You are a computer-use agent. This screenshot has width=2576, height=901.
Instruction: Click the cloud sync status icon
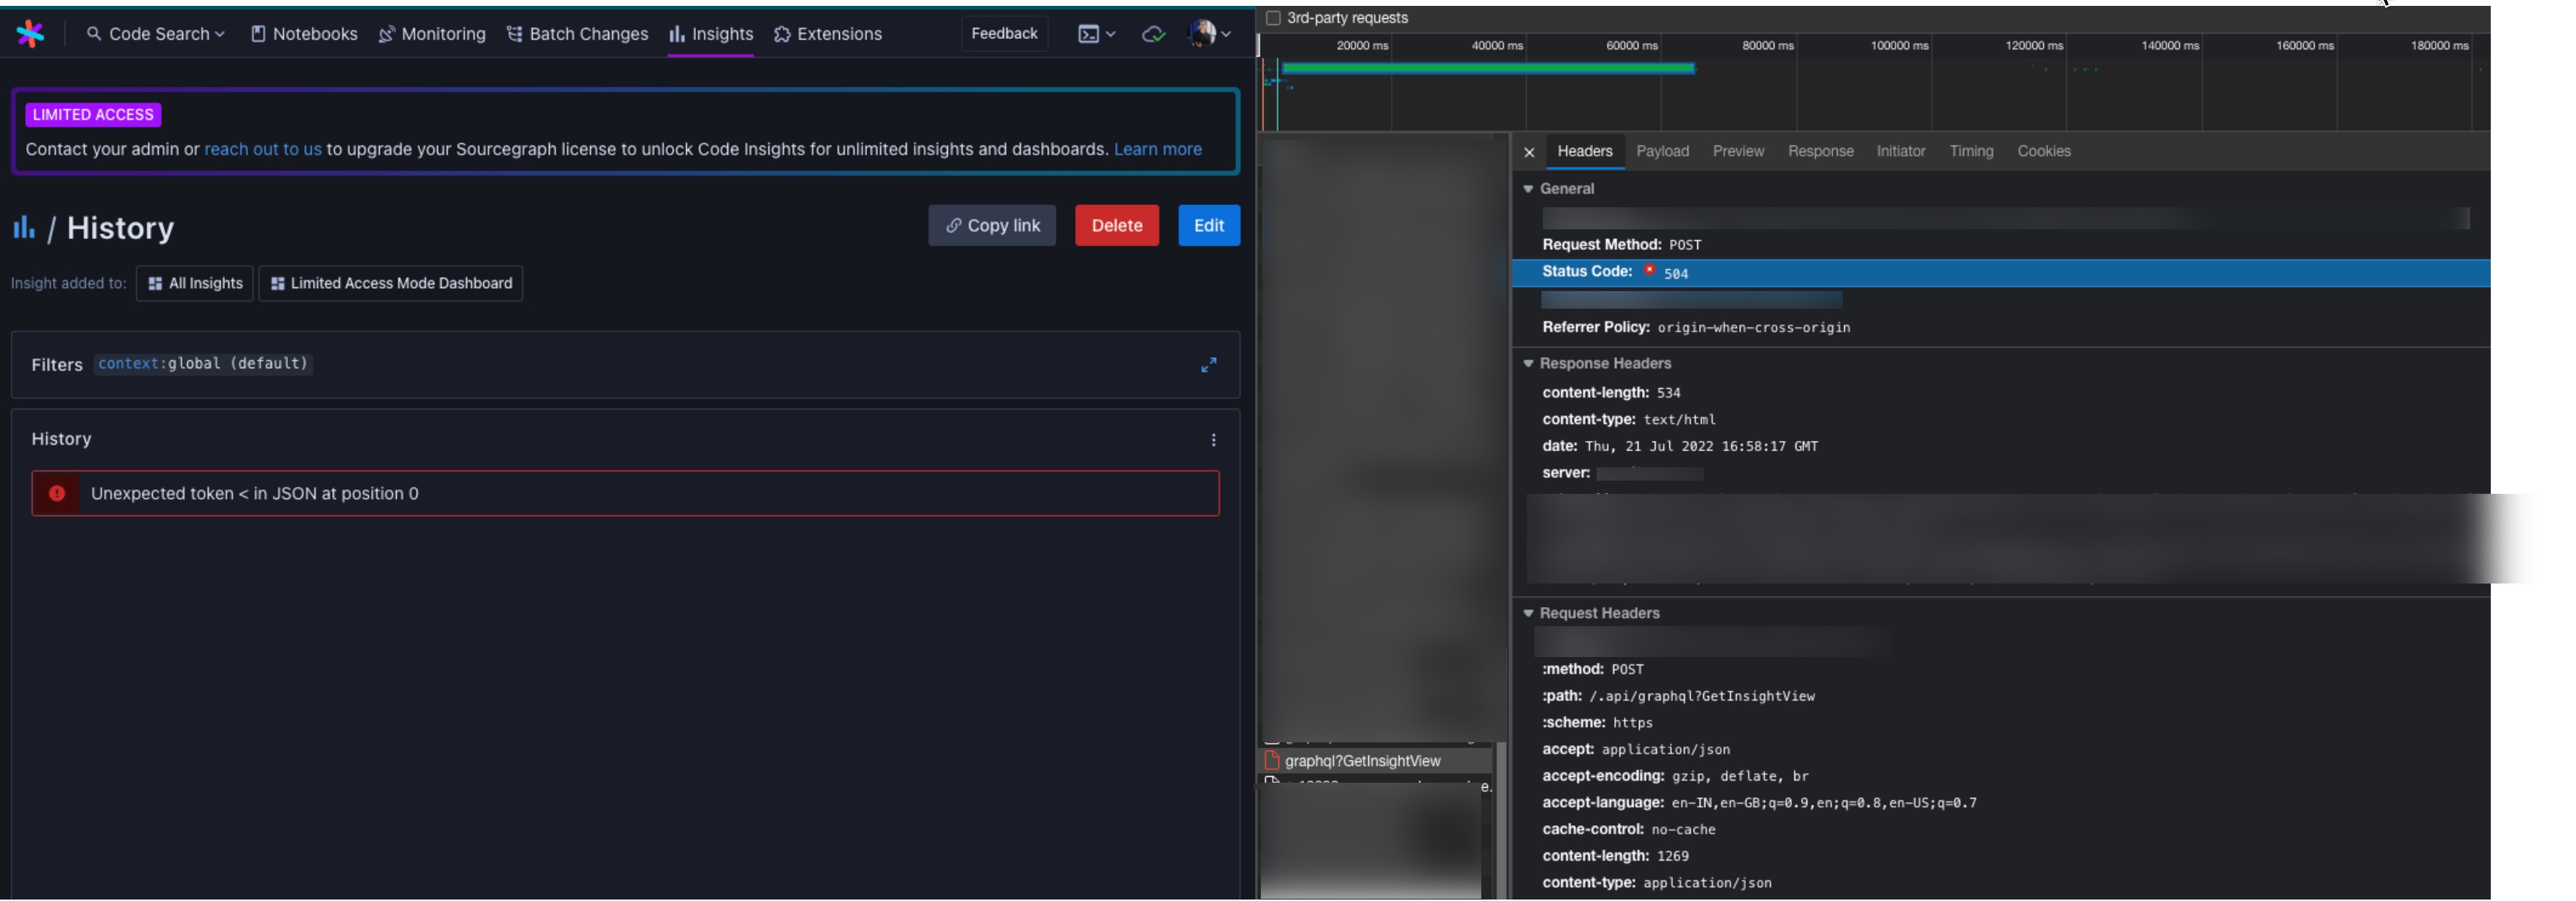(1153, 34)
